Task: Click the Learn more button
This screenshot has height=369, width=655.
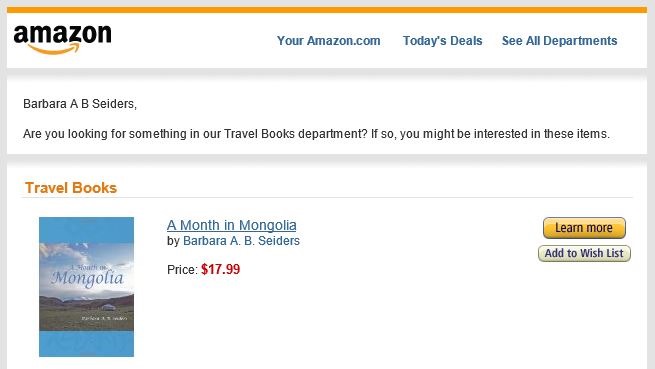Action: tap(584, 228)
